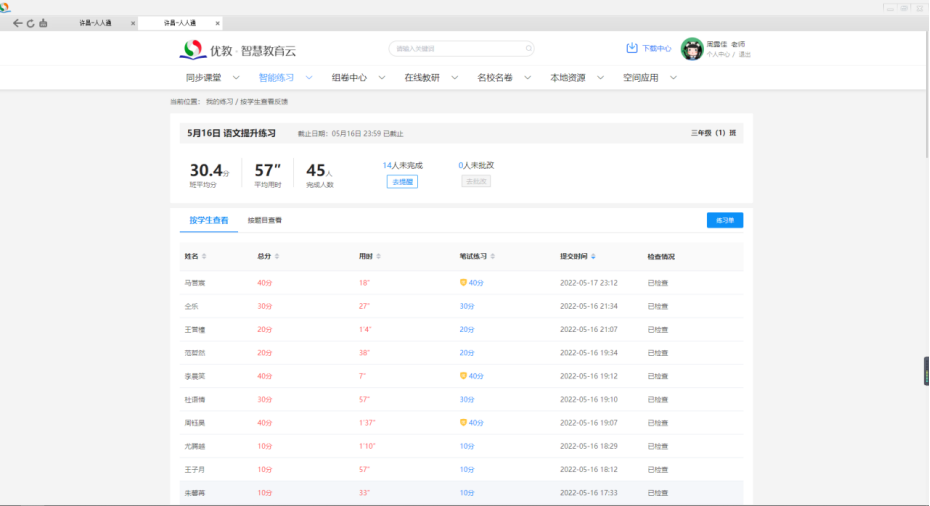The height and width of the screenshot is (506, 930).
Task: Open 我的练习 breadcrumb link
Action: [218, 102]
